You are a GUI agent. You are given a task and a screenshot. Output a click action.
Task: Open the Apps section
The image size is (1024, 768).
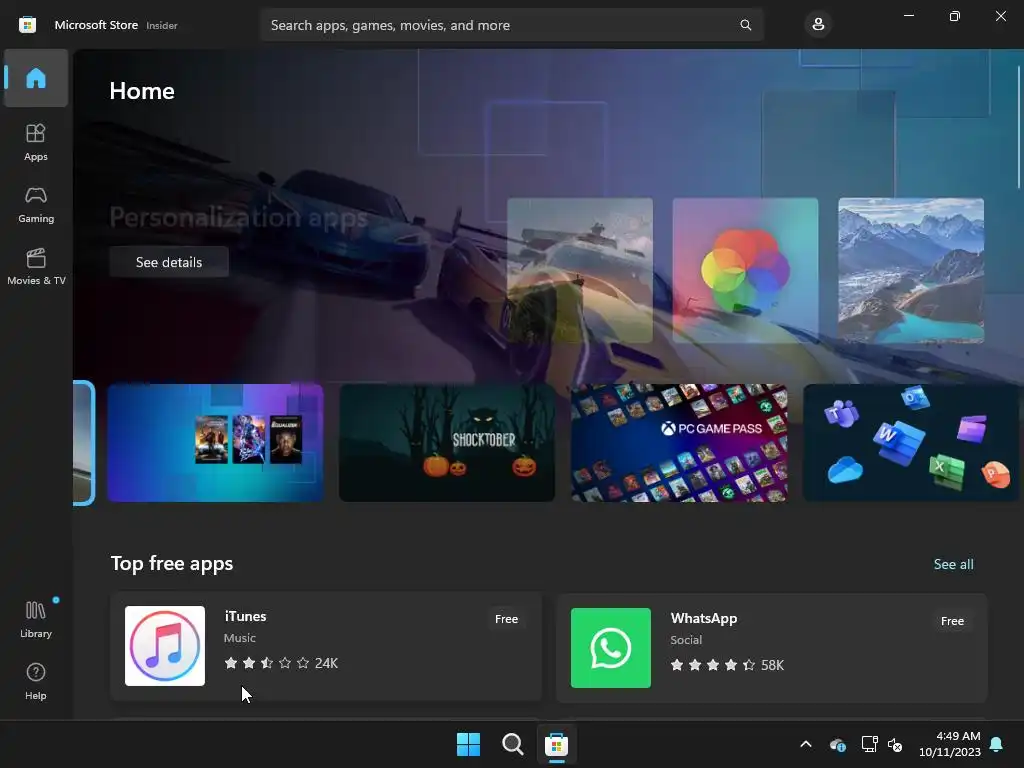[36, 142]
